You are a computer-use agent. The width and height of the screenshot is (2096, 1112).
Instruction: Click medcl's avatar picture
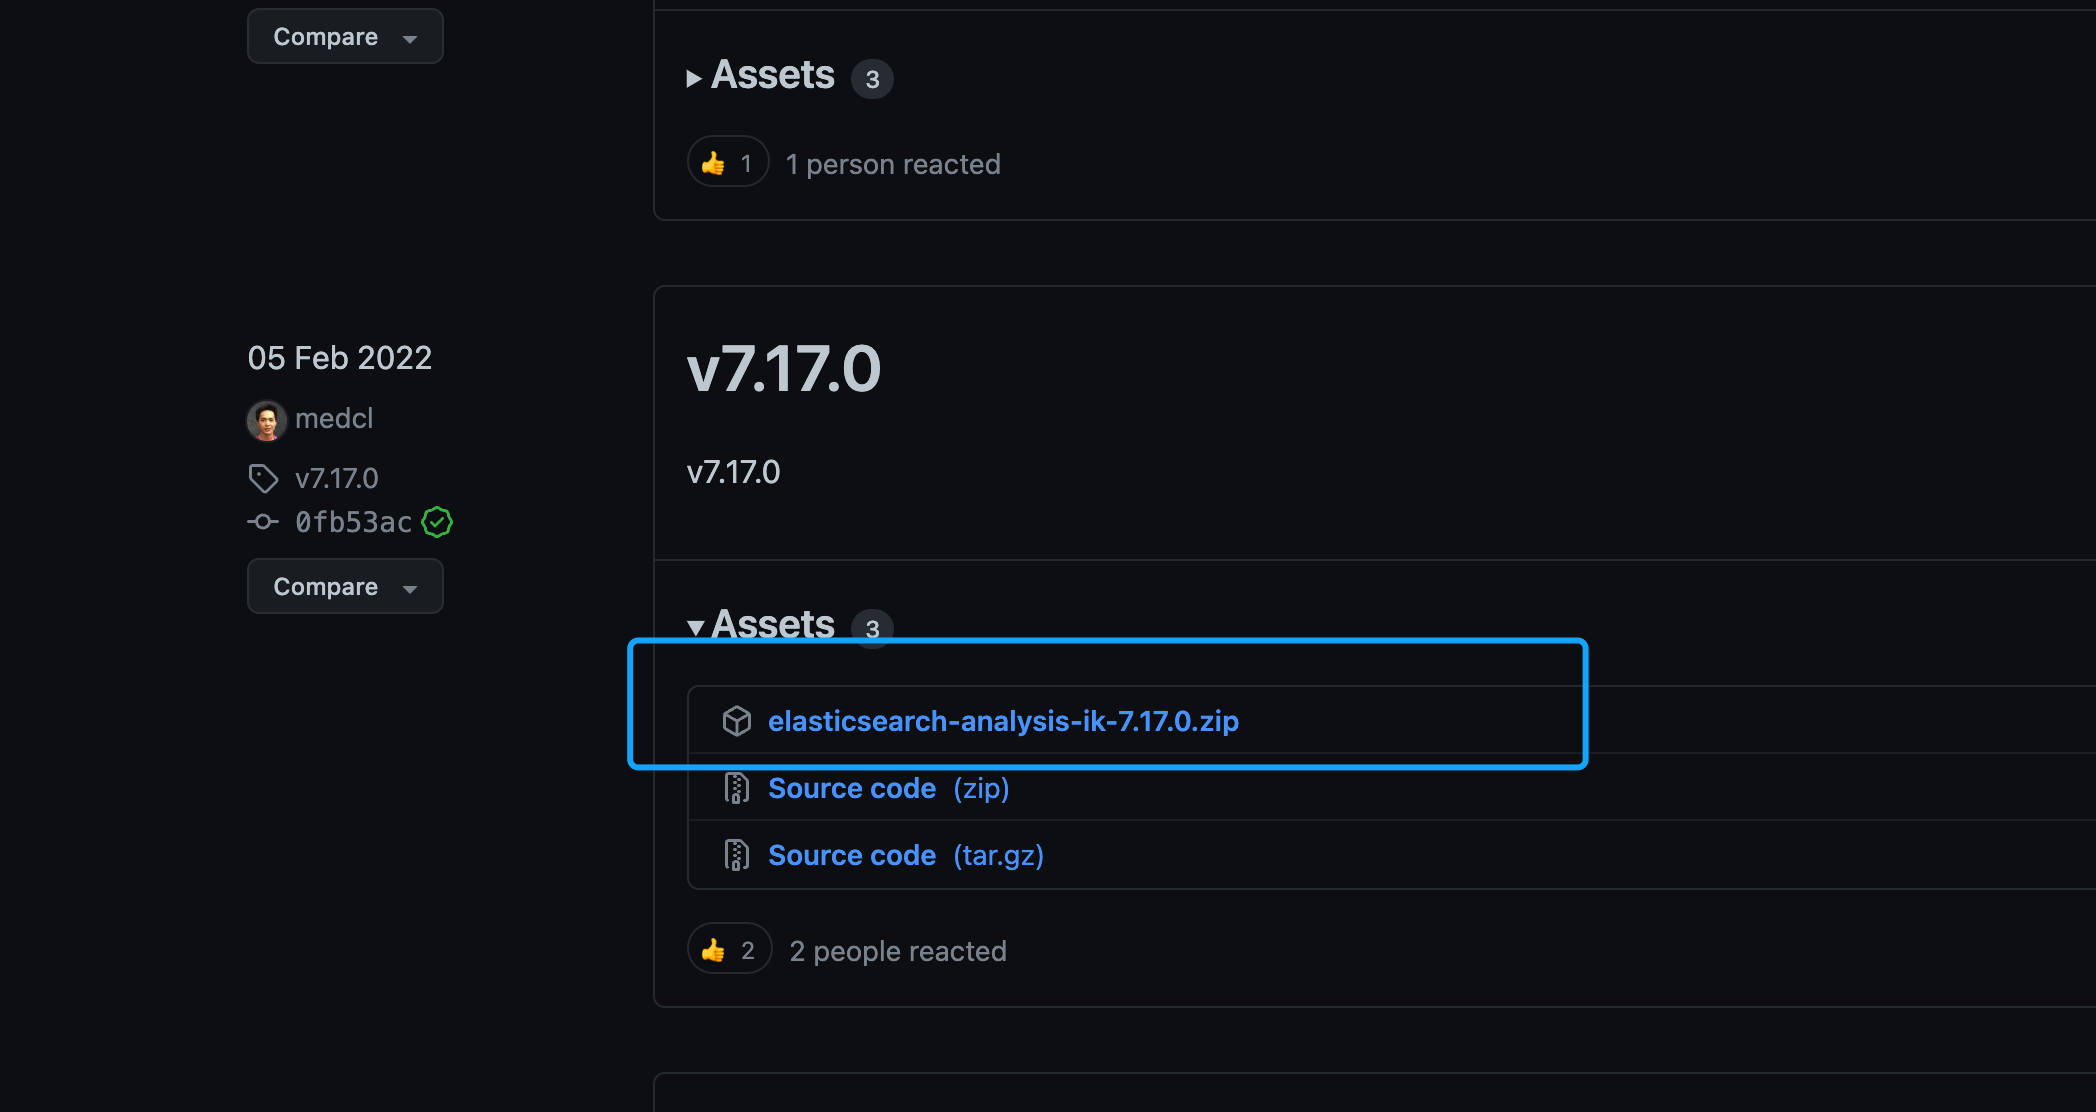tap(266, 420)
